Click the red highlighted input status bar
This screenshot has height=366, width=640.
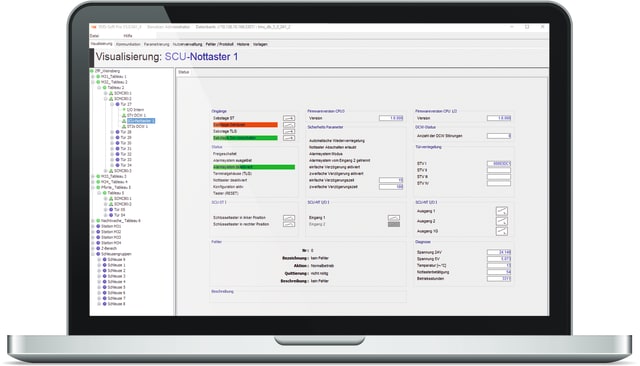tap(245, 125)
